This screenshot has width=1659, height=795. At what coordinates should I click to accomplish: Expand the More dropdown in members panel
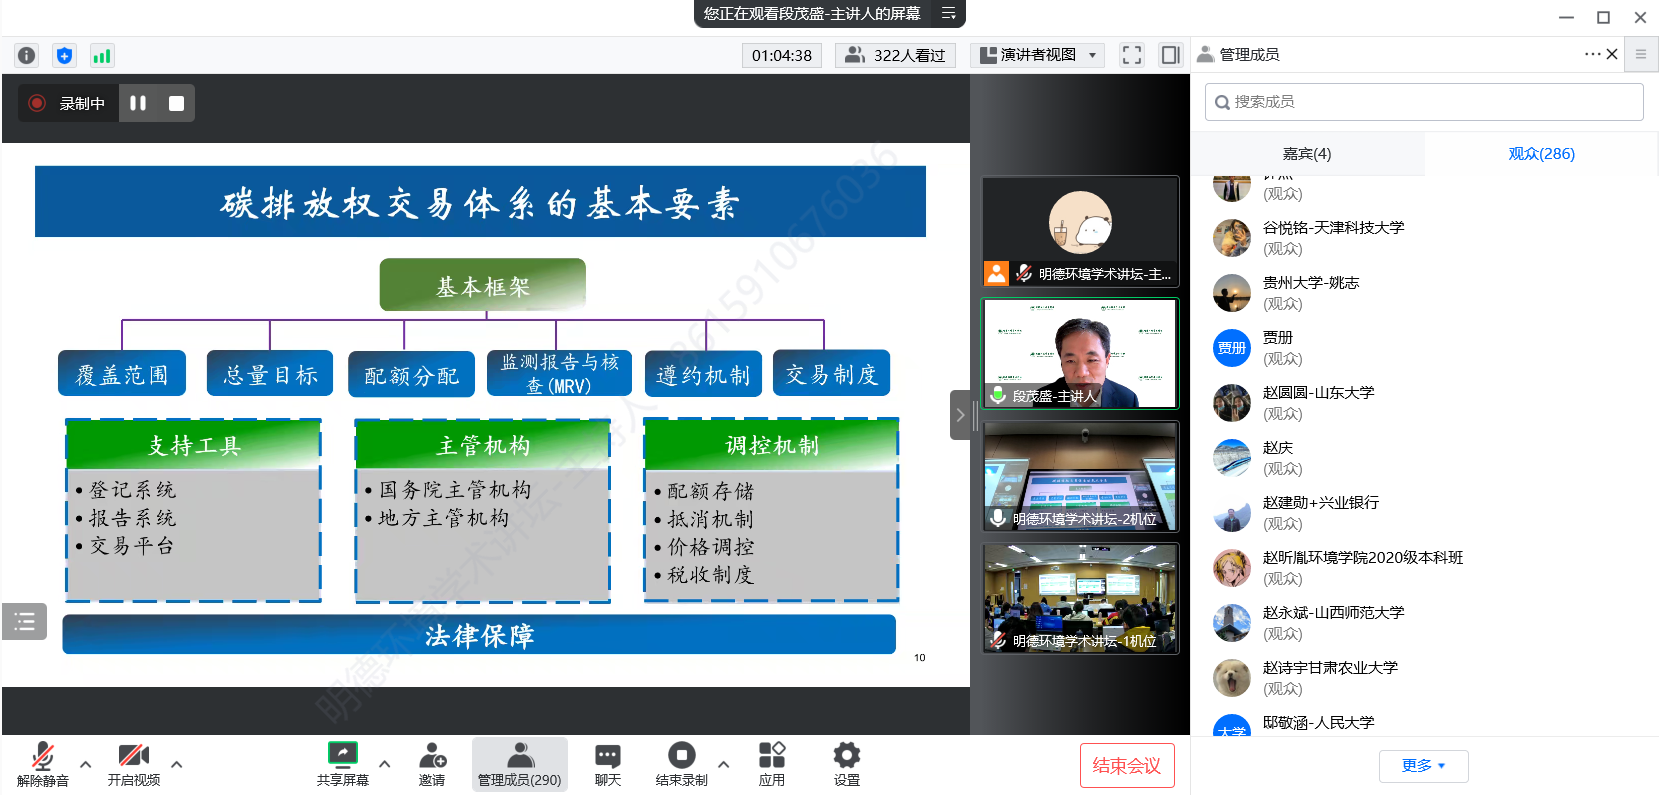coord(1423,766)
